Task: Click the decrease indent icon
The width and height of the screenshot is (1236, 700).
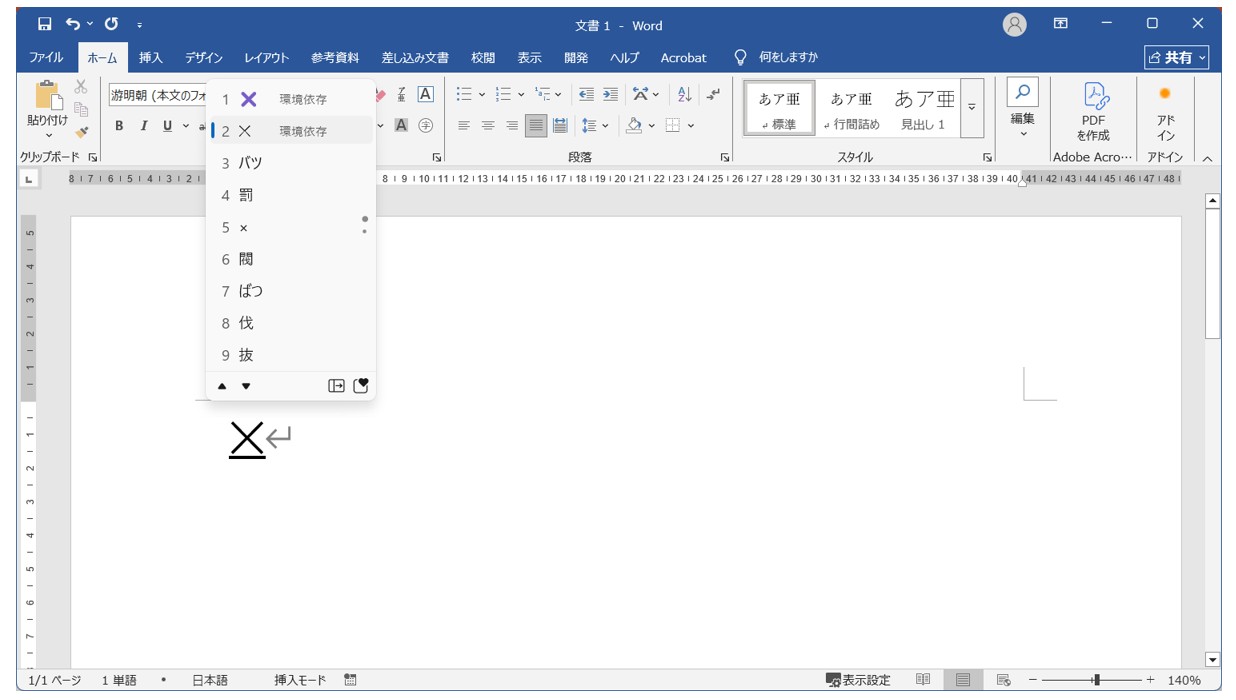Action: coord(586,94)
